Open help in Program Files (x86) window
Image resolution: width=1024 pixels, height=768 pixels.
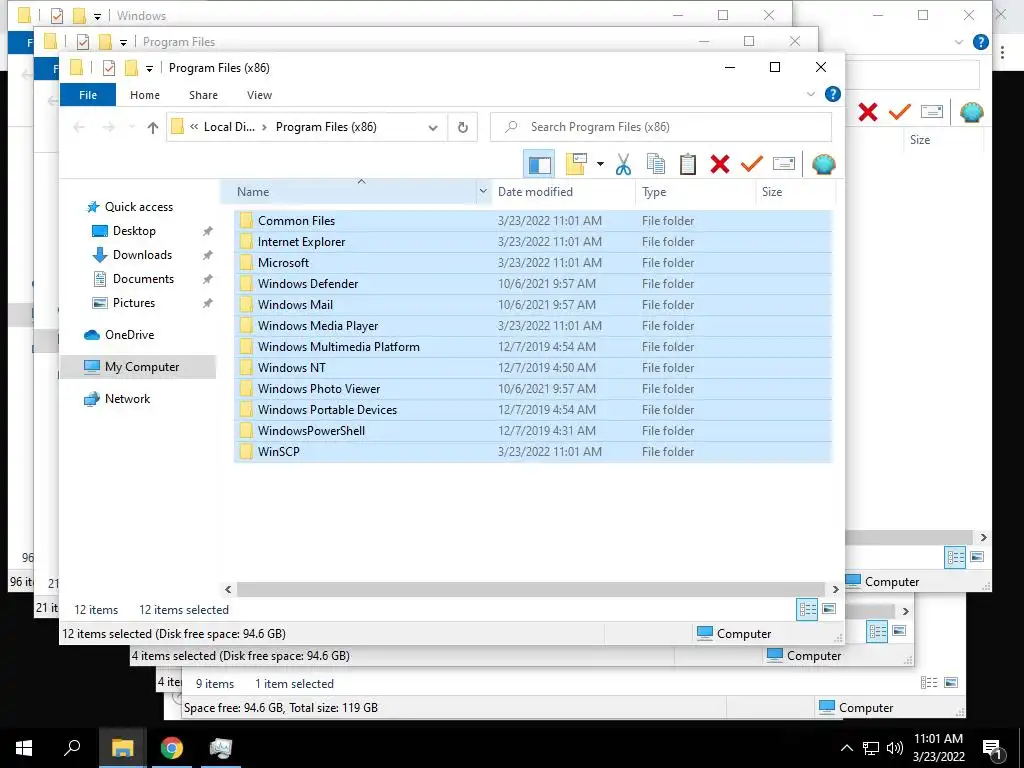click(x=833, y=94)
